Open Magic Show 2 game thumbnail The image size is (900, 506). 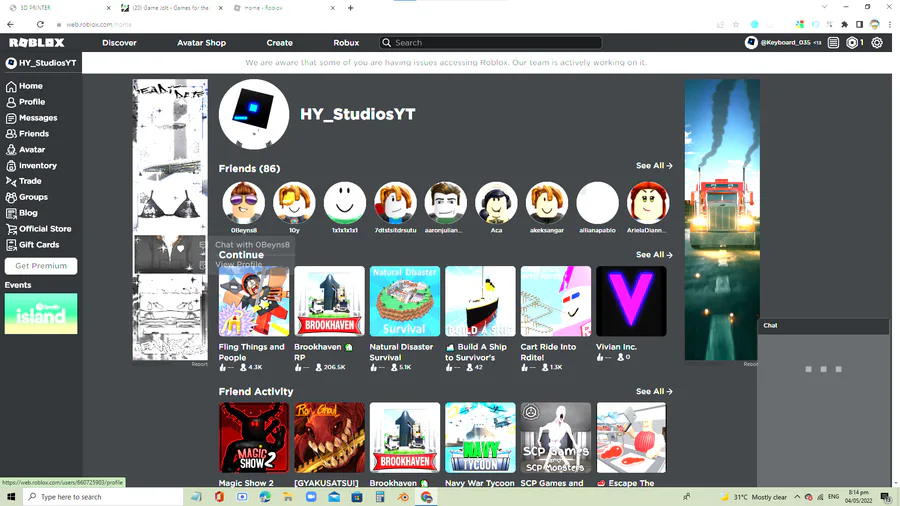[x=254, y=438]
